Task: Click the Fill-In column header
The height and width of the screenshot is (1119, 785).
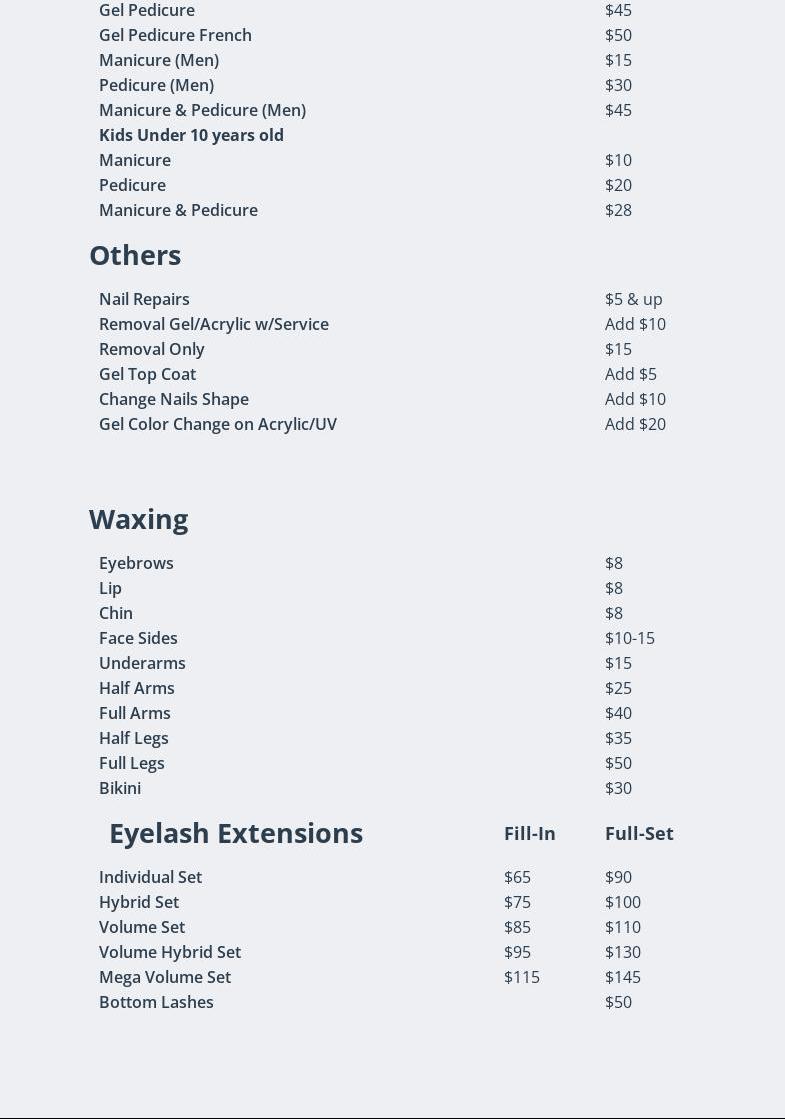Action: tap(529, 834)
